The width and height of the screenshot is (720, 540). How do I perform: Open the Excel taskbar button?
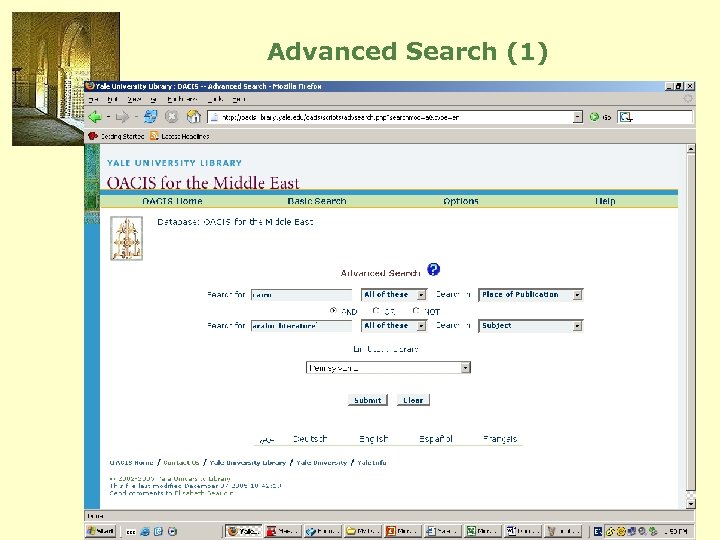(x=482, y=531)
